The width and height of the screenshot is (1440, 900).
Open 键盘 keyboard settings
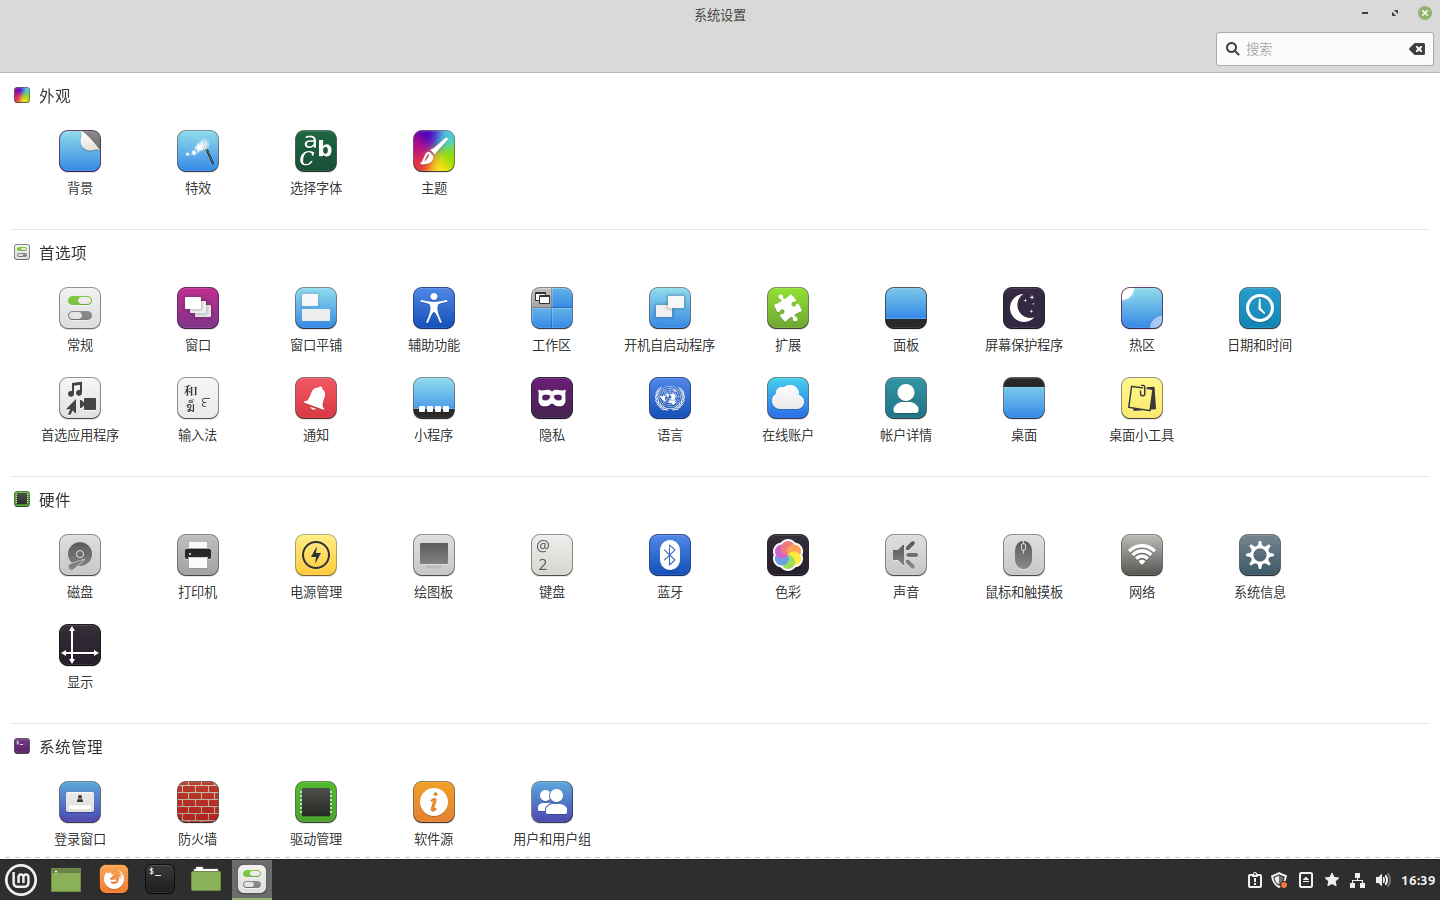[x=552, y=567]
